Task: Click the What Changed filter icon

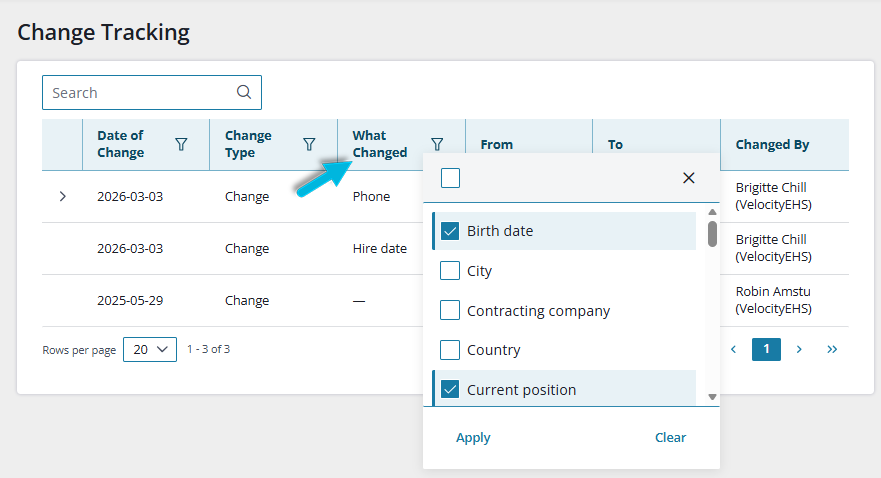Action: pyautogui.click(x=437, y=144)
